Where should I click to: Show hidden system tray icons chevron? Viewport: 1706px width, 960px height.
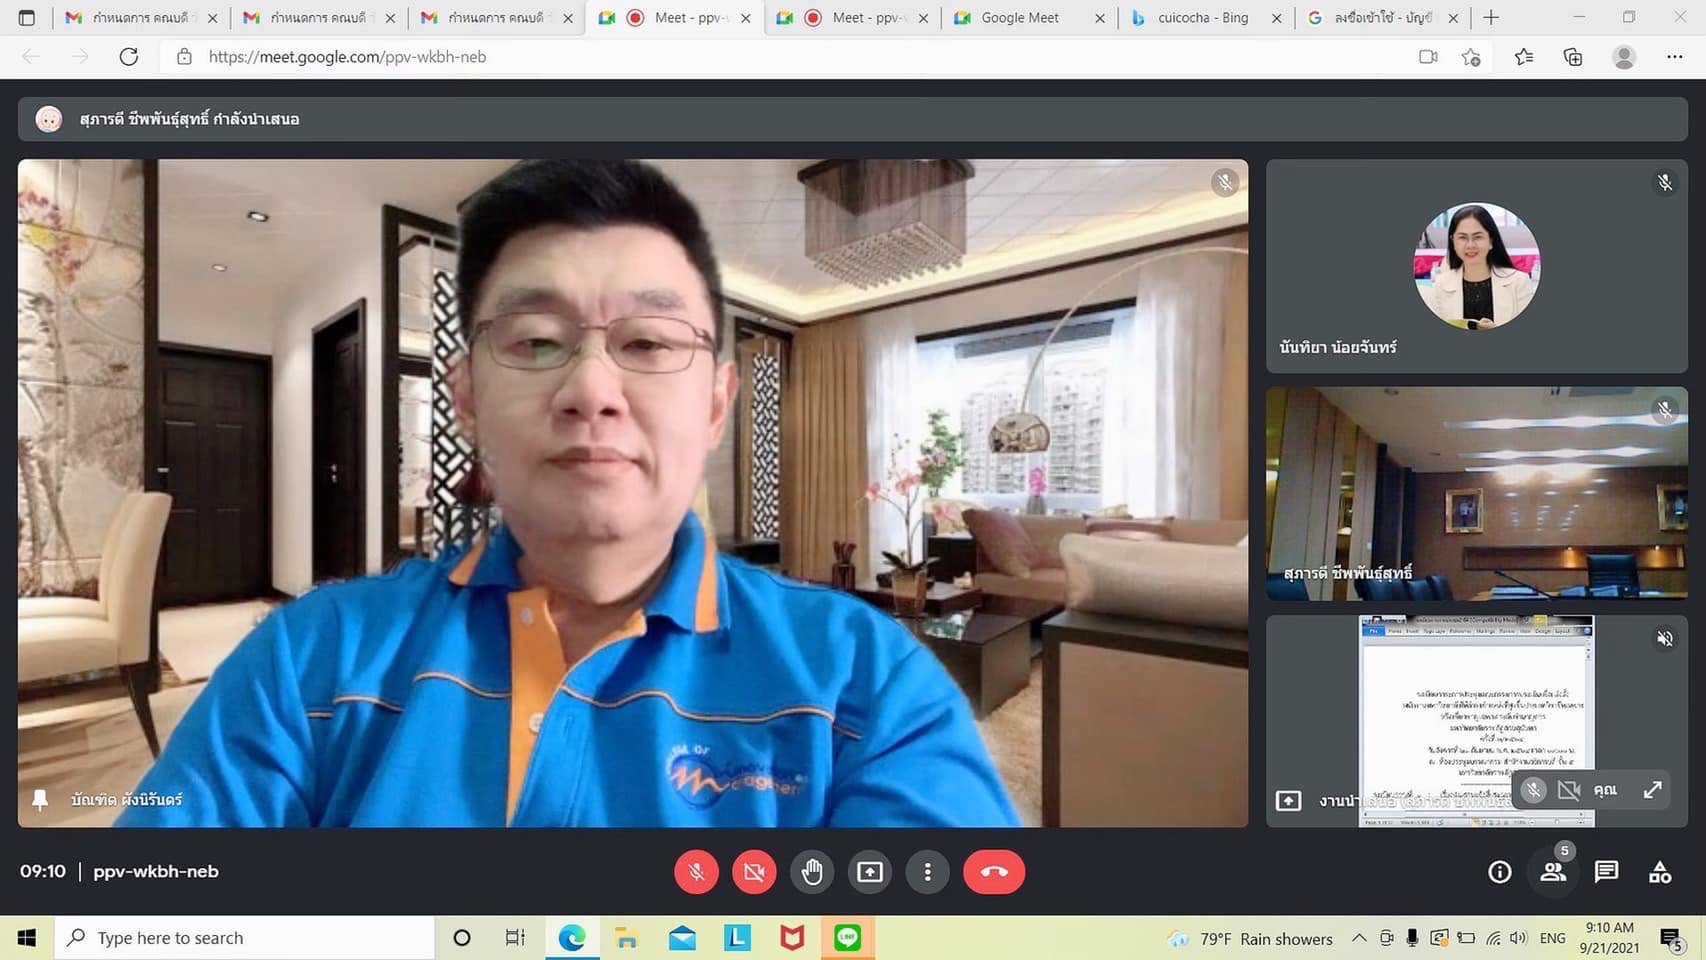(1358, 938)
